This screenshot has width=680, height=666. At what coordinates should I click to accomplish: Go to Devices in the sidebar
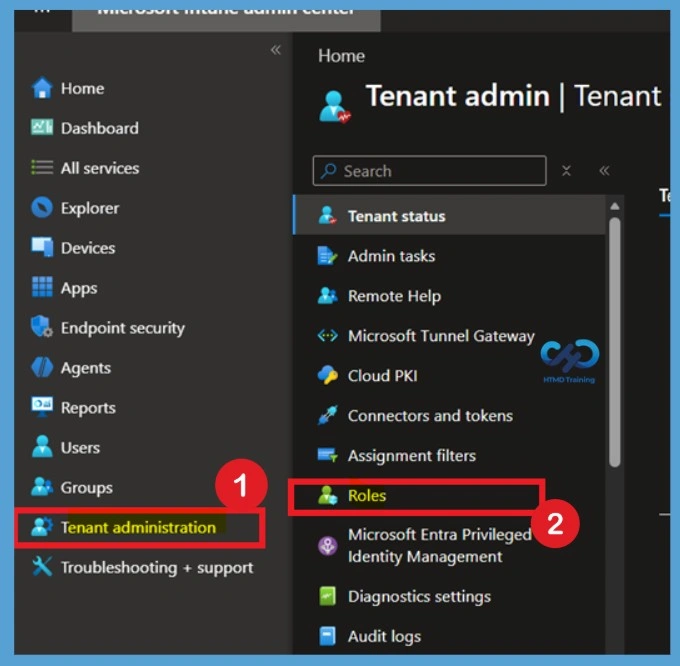pyautogui.click(x=88, y=248)
